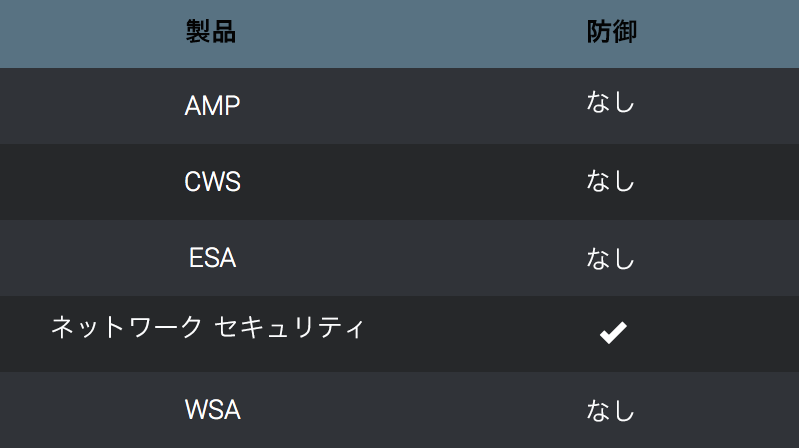The width and height of the screenshot is (799, 448).
Task: Click the blue-gray table header bar
Action: click(400, 32)
